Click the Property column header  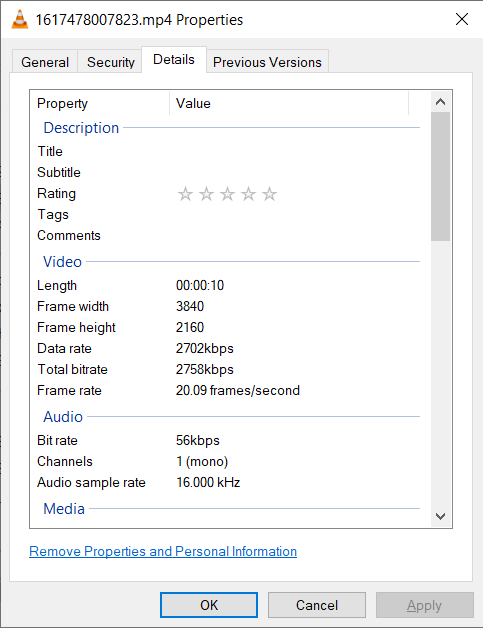pos(99,103)
